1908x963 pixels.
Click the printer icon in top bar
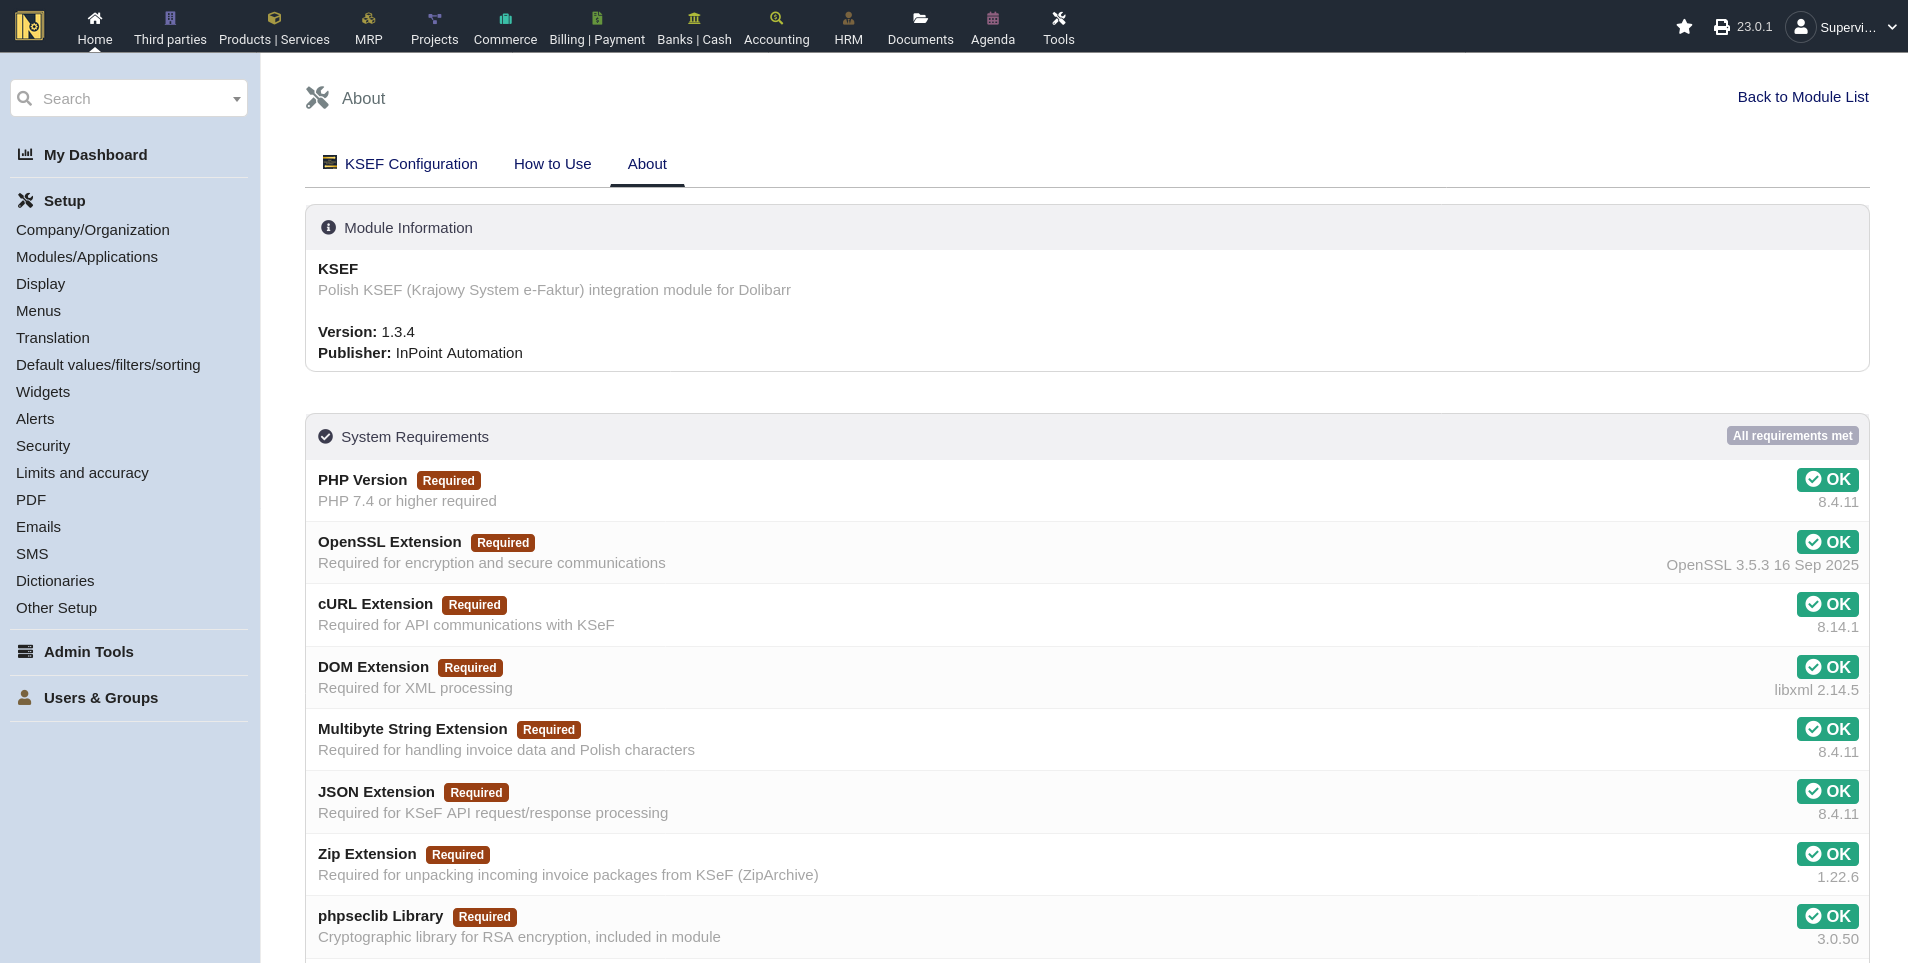[x=1721, y=27]
